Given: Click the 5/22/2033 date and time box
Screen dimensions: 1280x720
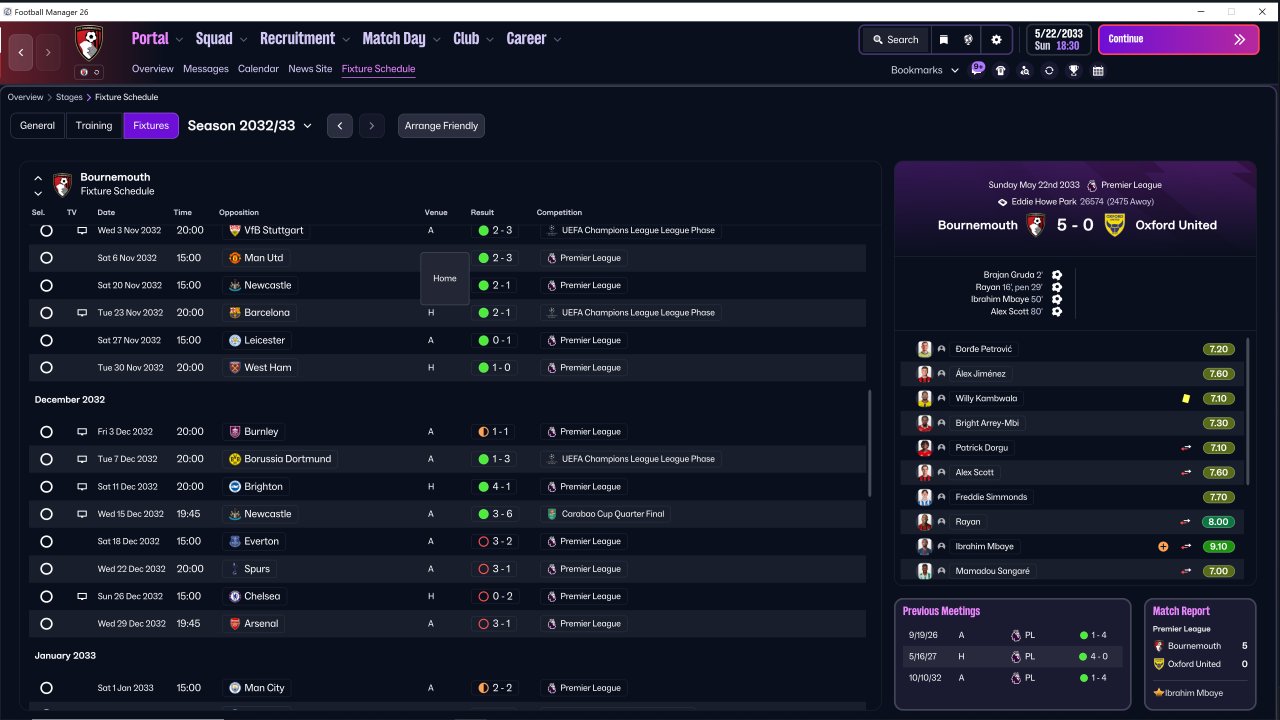Looking at the screenshot, I should [1057, 40].
